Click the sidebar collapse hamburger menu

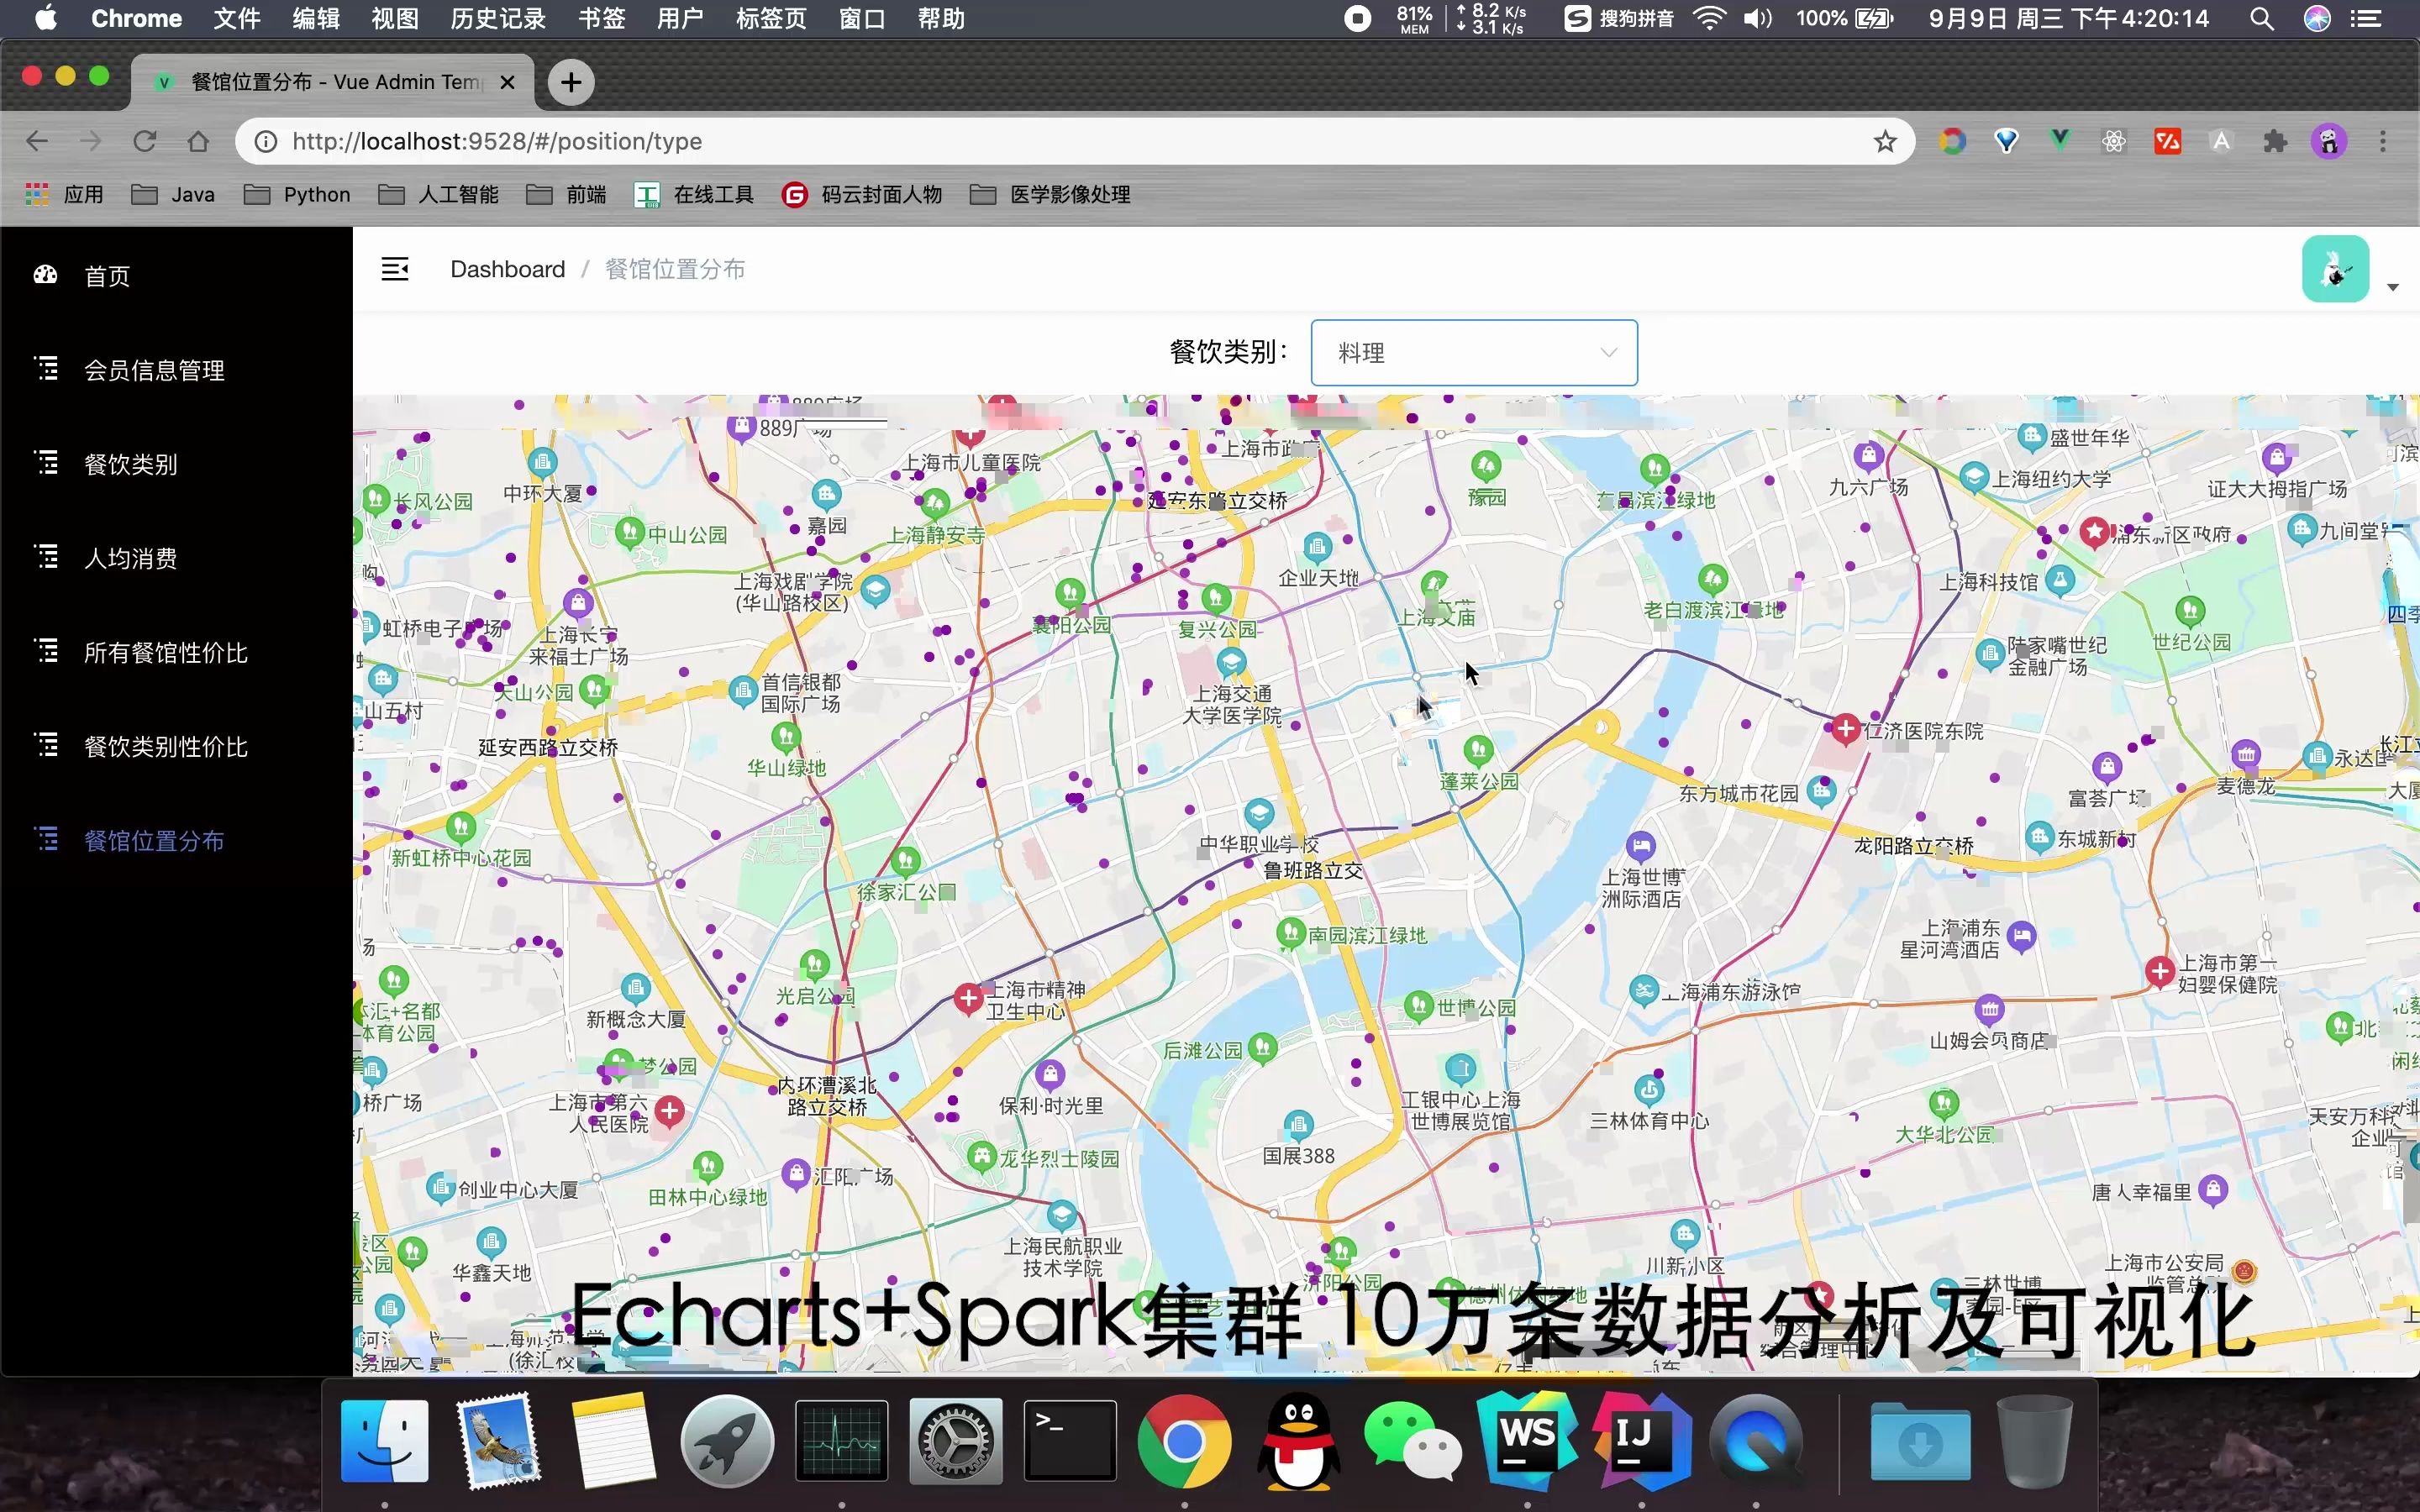coord(396,268)
